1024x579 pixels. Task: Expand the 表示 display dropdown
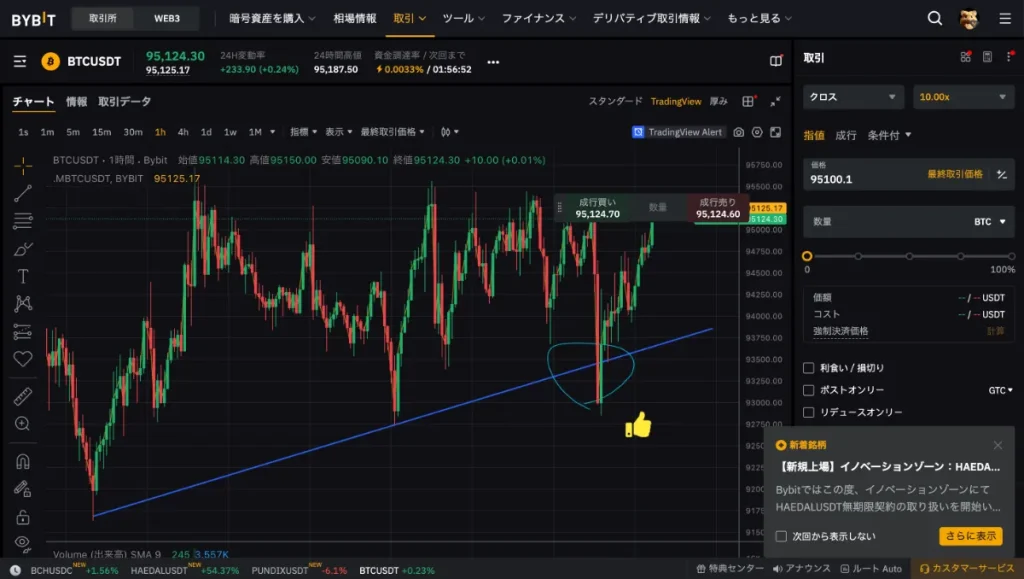[339, 132]
